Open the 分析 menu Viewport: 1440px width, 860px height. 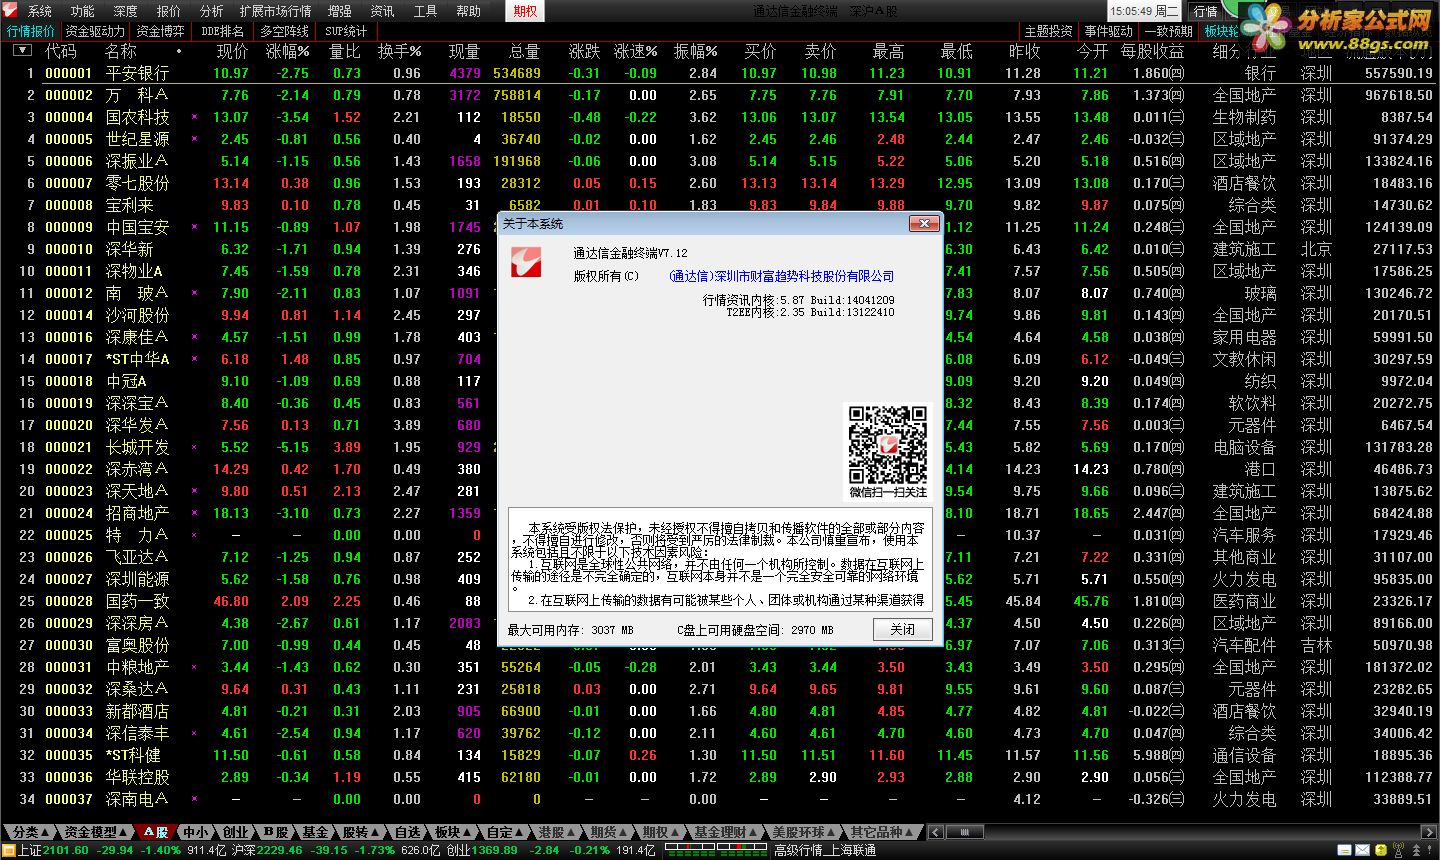coord(212,11)
